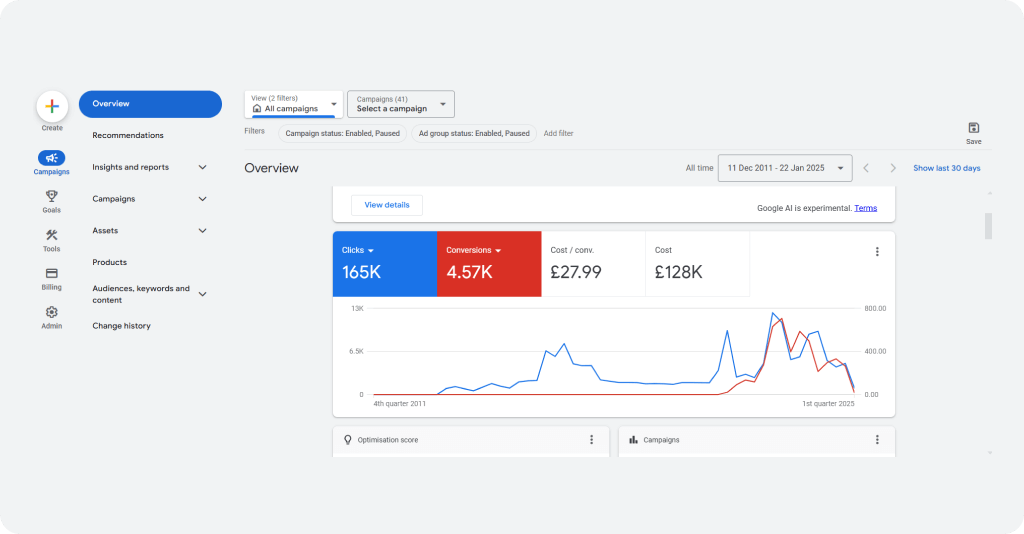Click the red Conversions metric tile
The height and width of the screenshot is (534, 1024).
(x=489, y=264)
